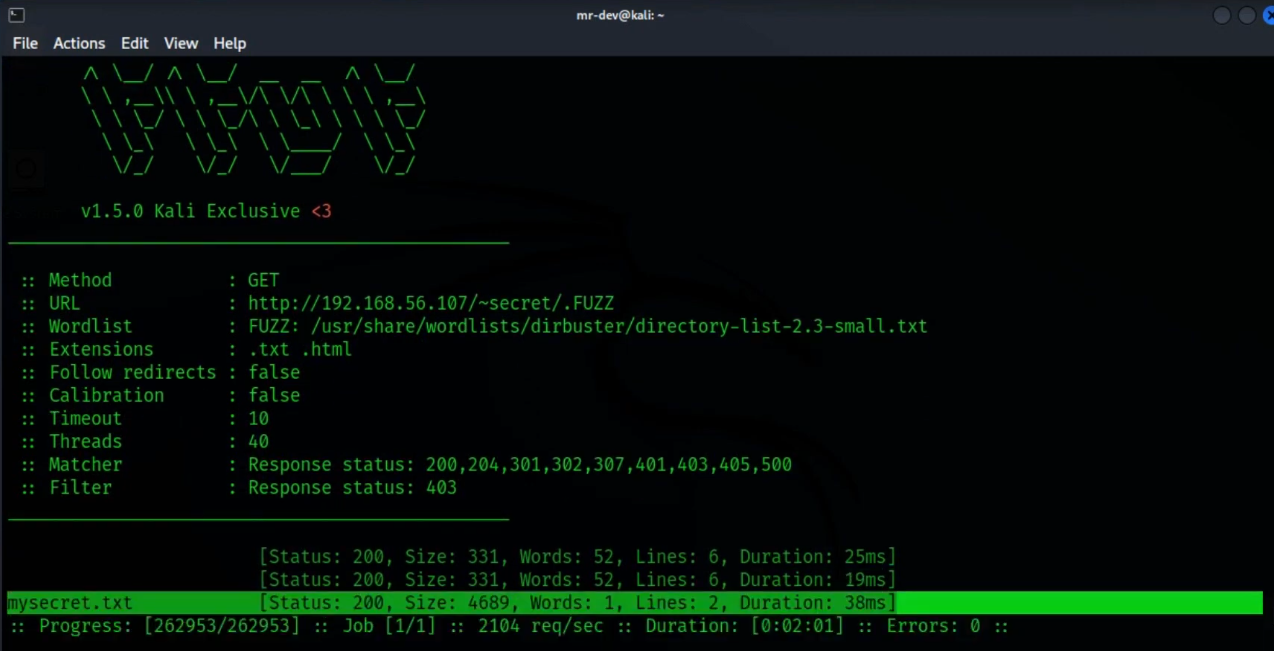Click the ffuf ASCII art banner
This screenshot has width=1274, height=651.
[x=254, y=120]
